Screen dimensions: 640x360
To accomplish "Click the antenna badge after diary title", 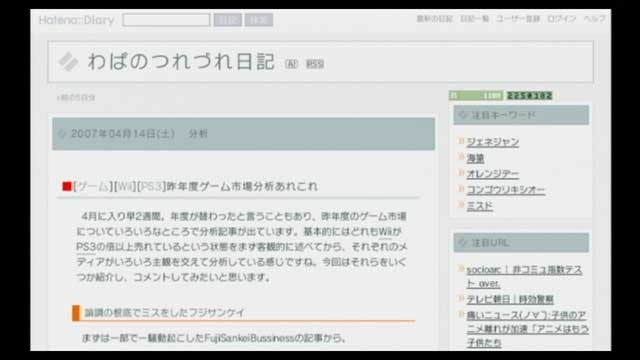I will coord(291,64).
